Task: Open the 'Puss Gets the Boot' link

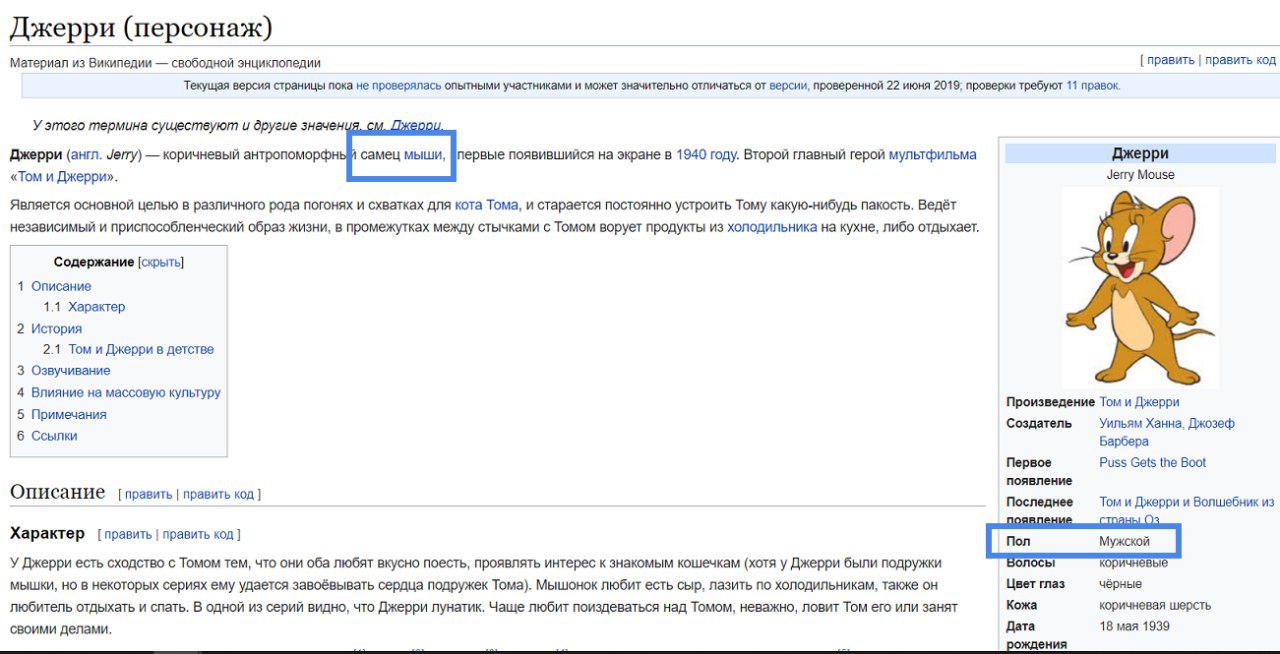Action: [x=1152, y=463]
